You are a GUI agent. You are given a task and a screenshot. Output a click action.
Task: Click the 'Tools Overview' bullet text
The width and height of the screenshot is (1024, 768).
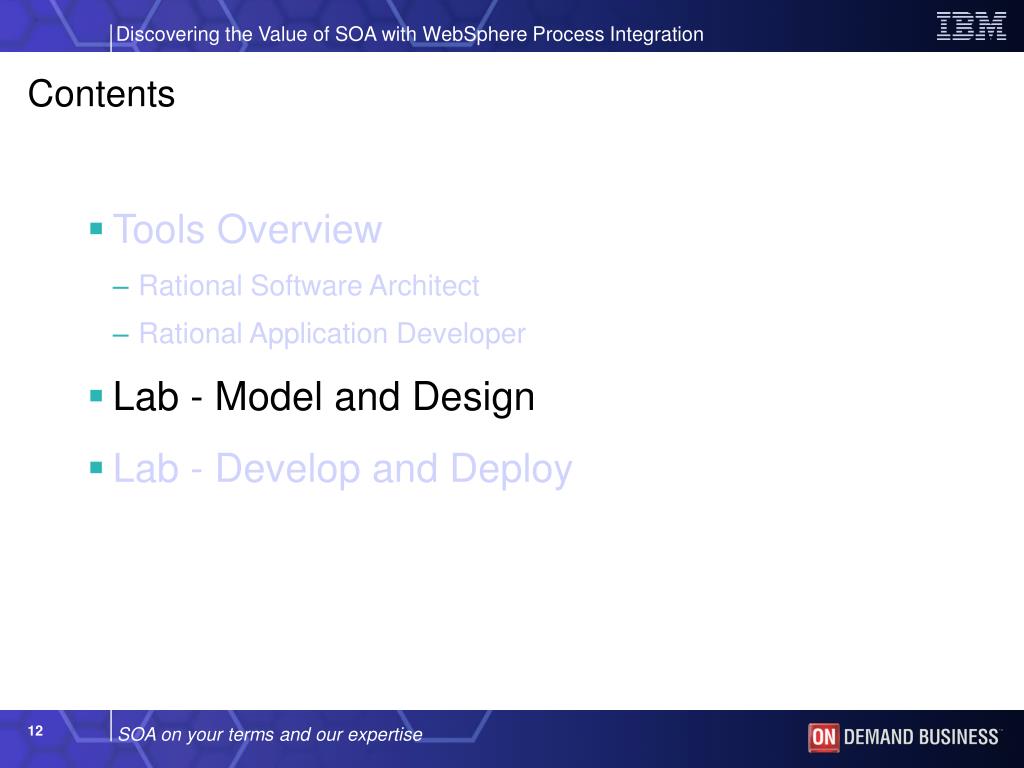[x=248, y=229]
